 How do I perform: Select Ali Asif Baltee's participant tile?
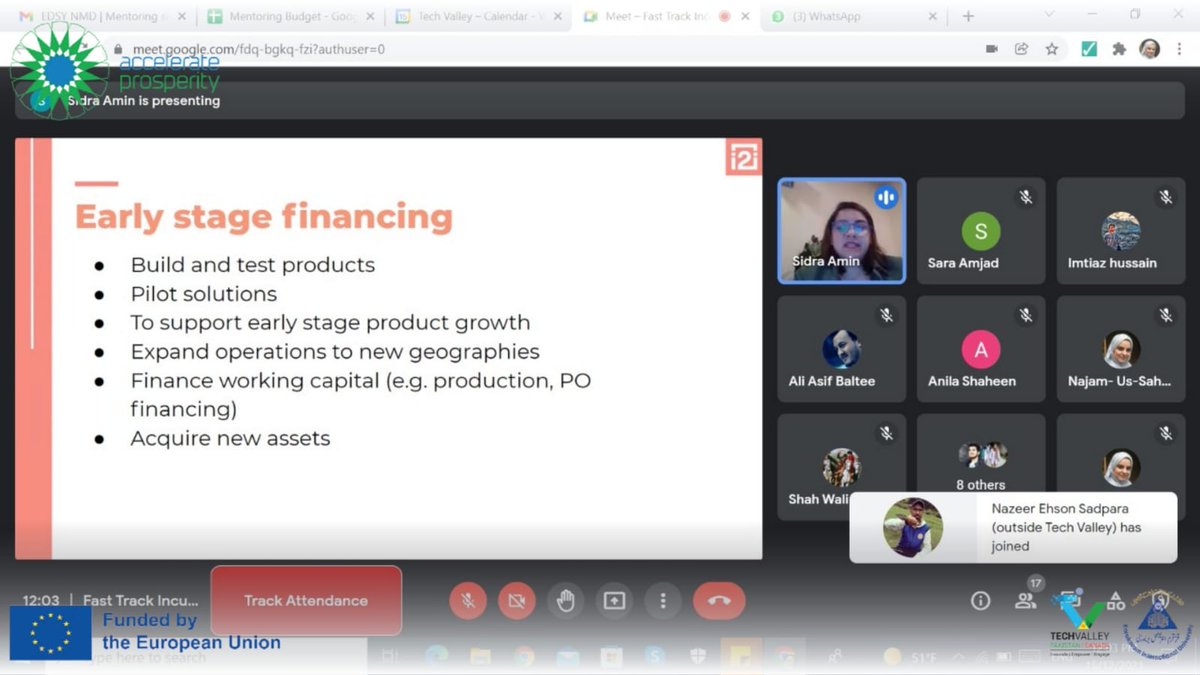(841, 349)
